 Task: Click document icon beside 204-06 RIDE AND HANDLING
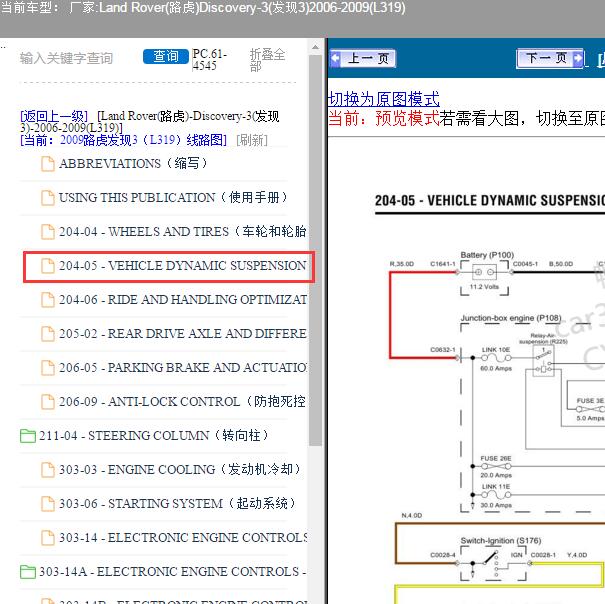coord(48,299)
